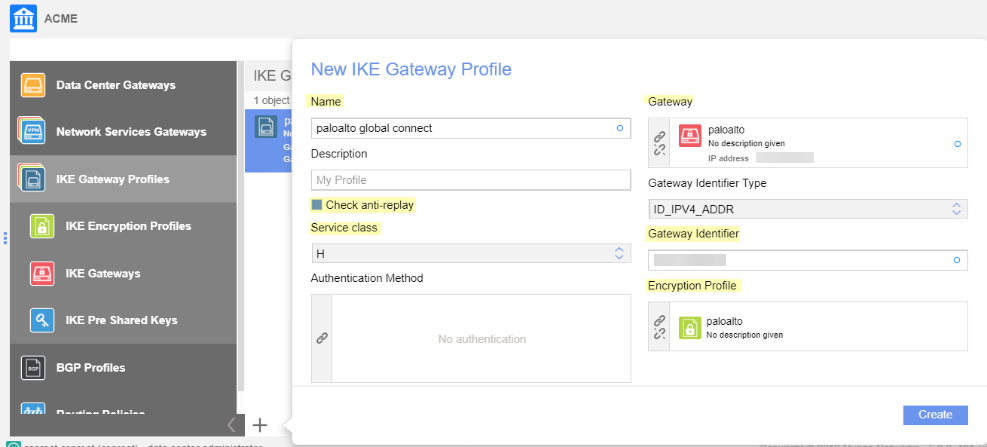Image resolution: width=987 pixels, height=447 pixels.
Task: Click the IKE Encryption Profiles lock icon
Action: pos(42,226)
